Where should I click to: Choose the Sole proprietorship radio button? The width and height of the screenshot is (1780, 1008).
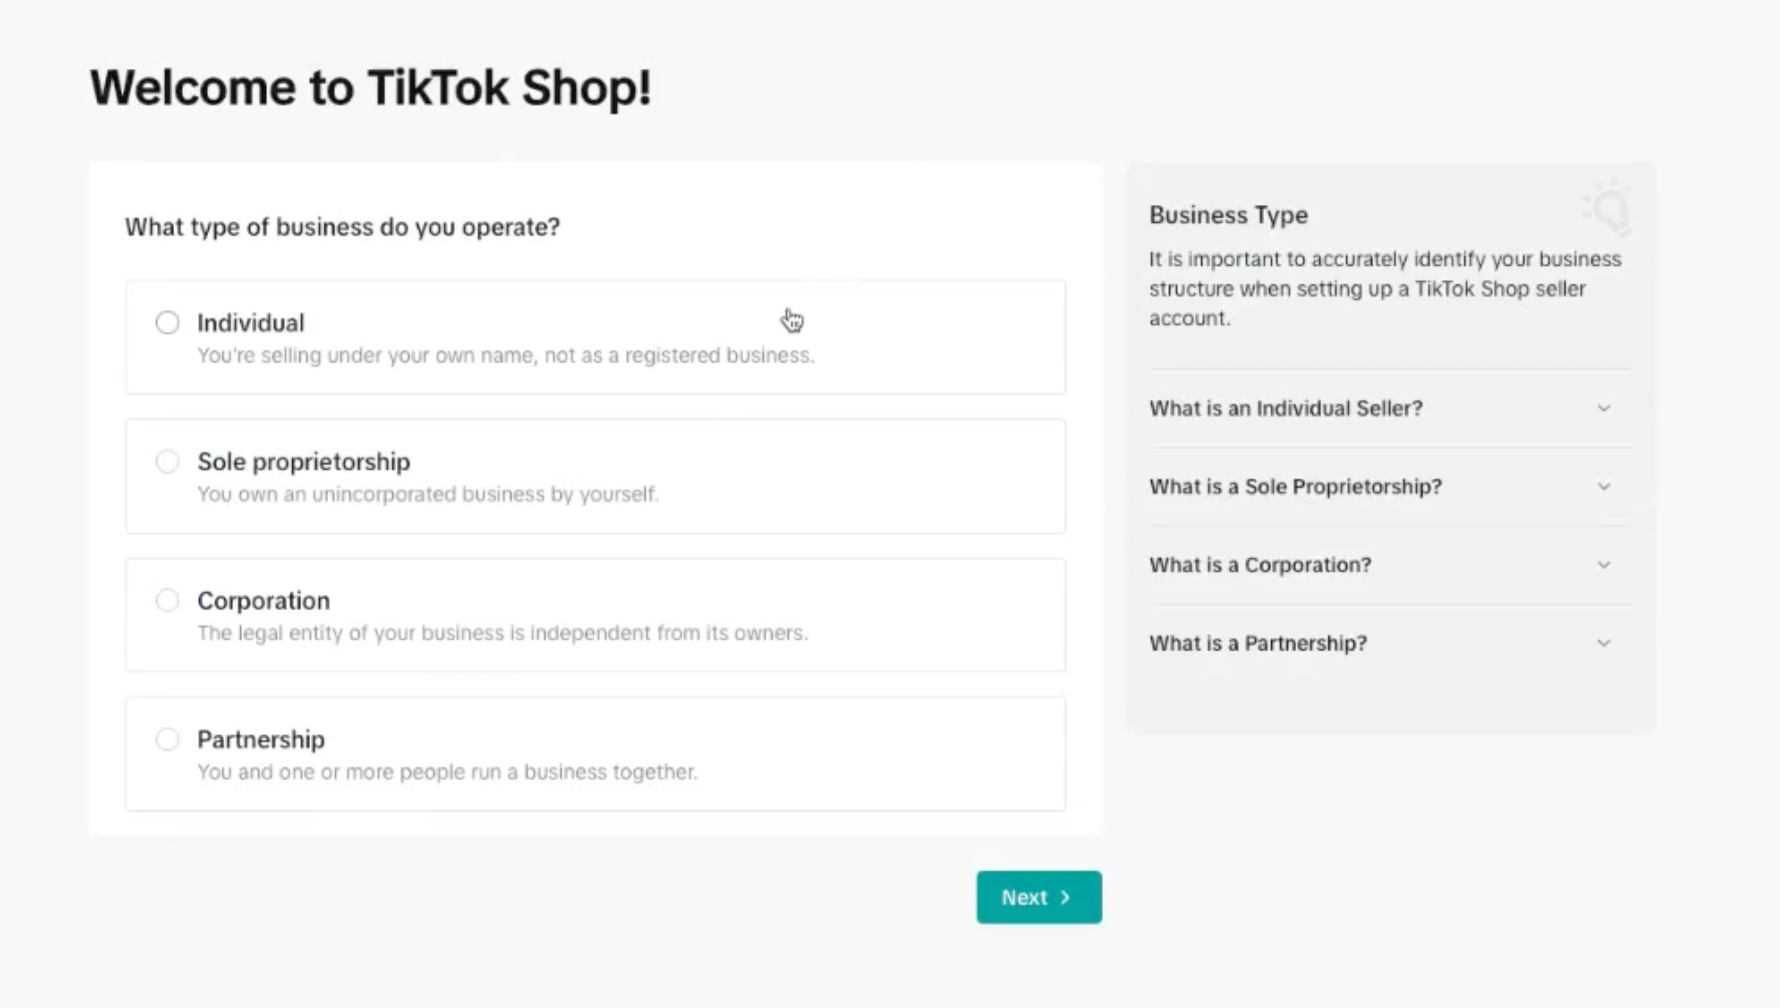tap(167, 462)
